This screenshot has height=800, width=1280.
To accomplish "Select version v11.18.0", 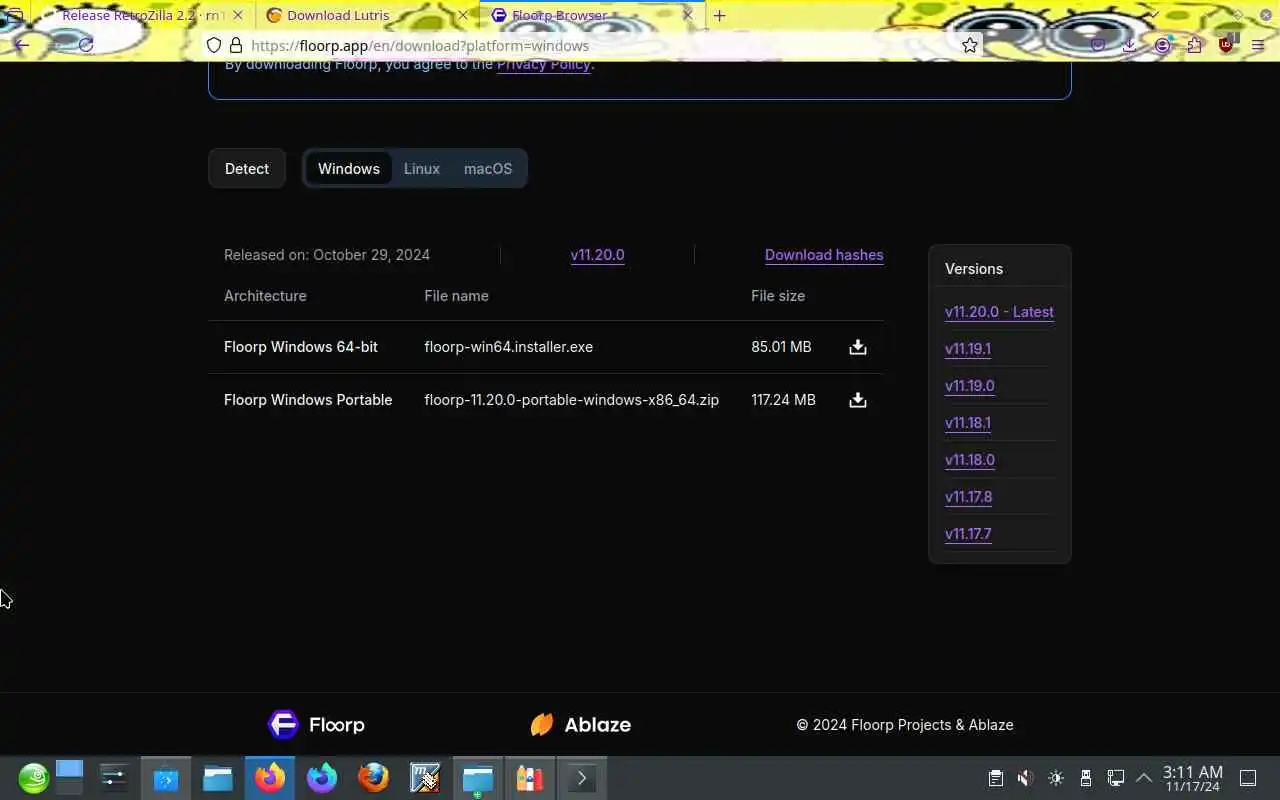I will point(969,460).
